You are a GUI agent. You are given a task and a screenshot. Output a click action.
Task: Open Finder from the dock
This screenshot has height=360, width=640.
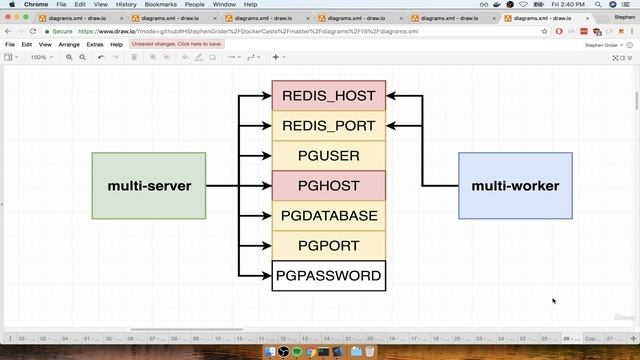tap(270, 351)
